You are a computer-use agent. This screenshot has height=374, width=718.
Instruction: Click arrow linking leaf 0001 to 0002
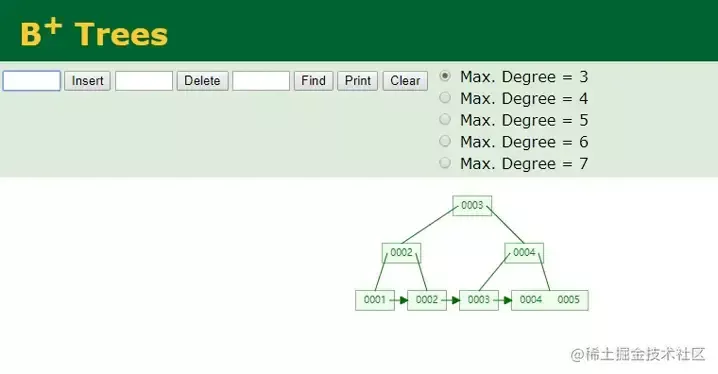tap(399, 300)
